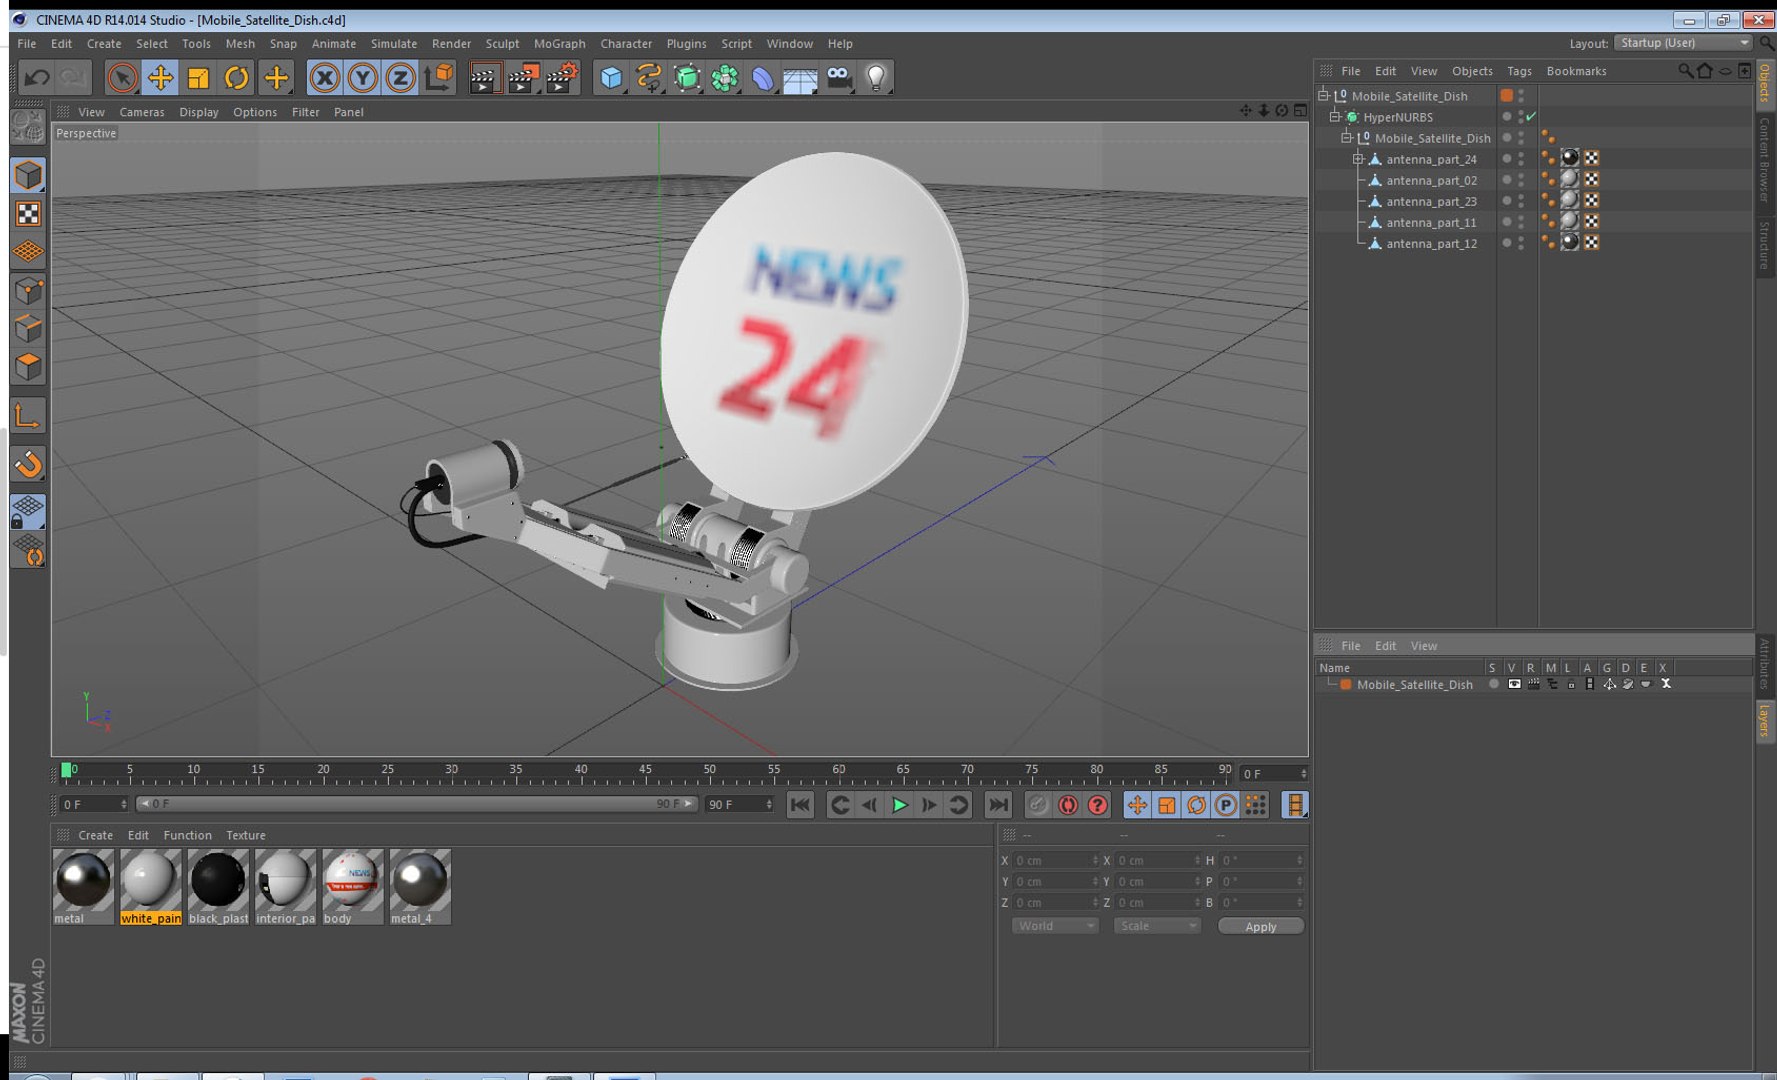Select the body material thumbnail
Viewport: 1777px width, 1080px height.
pos(352,887)
